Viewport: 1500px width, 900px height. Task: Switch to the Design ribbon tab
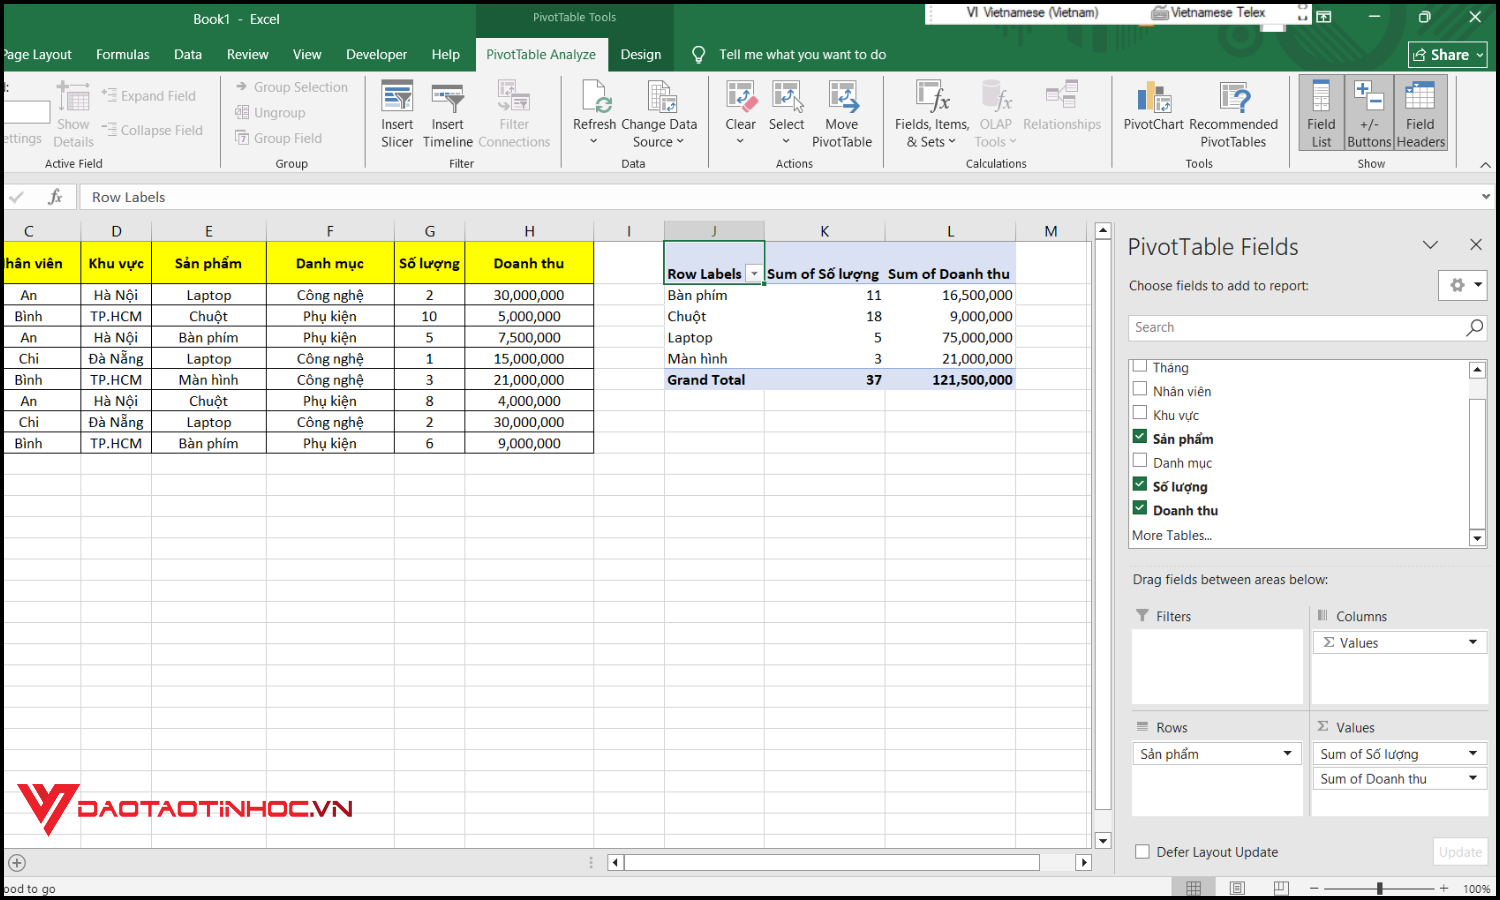pyautogui.click(x=640, y=54)
